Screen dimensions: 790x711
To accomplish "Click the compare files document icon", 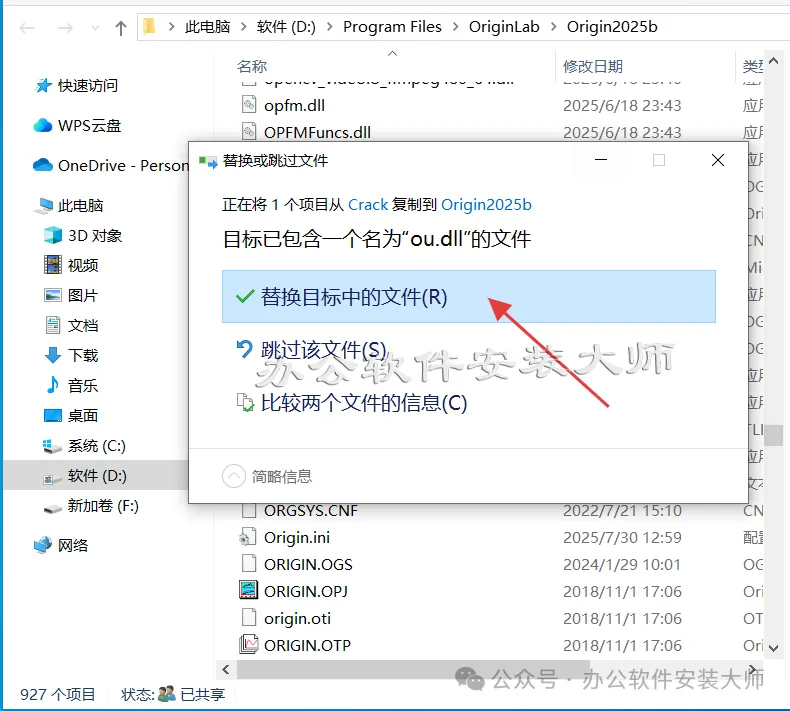I will [x=245, y=403].
